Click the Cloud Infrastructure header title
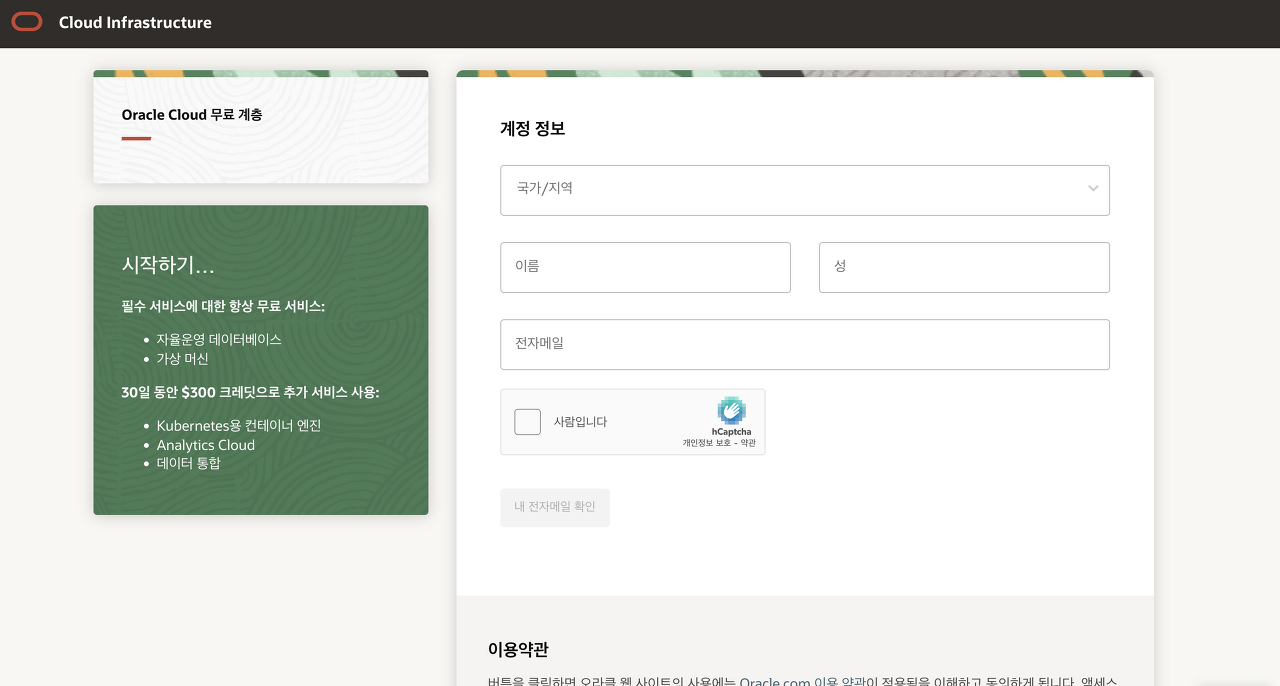 [135, 23]
